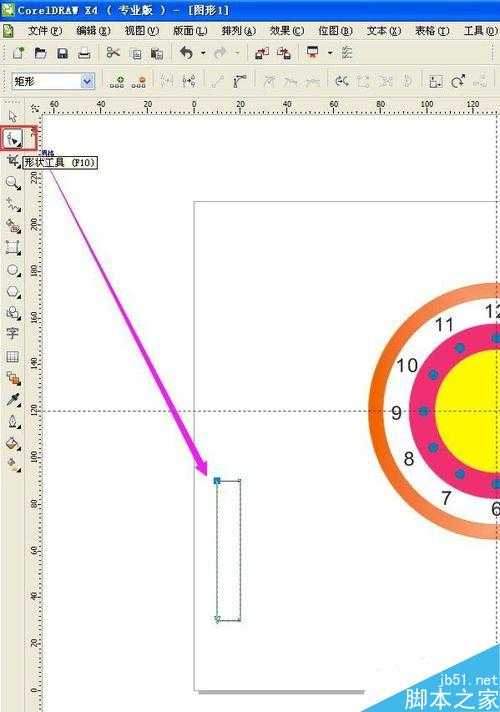Choose the Ellipse tool in toolbox
Viewport: 500px width, 712px height.
point(13,270)
